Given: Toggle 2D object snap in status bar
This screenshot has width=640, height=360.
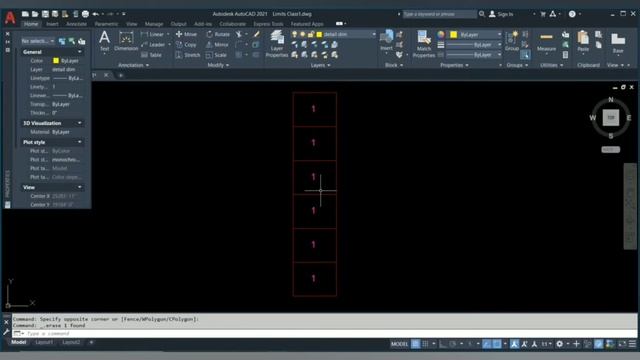Looking at the screenshot, I should click(x=497, y=344).
